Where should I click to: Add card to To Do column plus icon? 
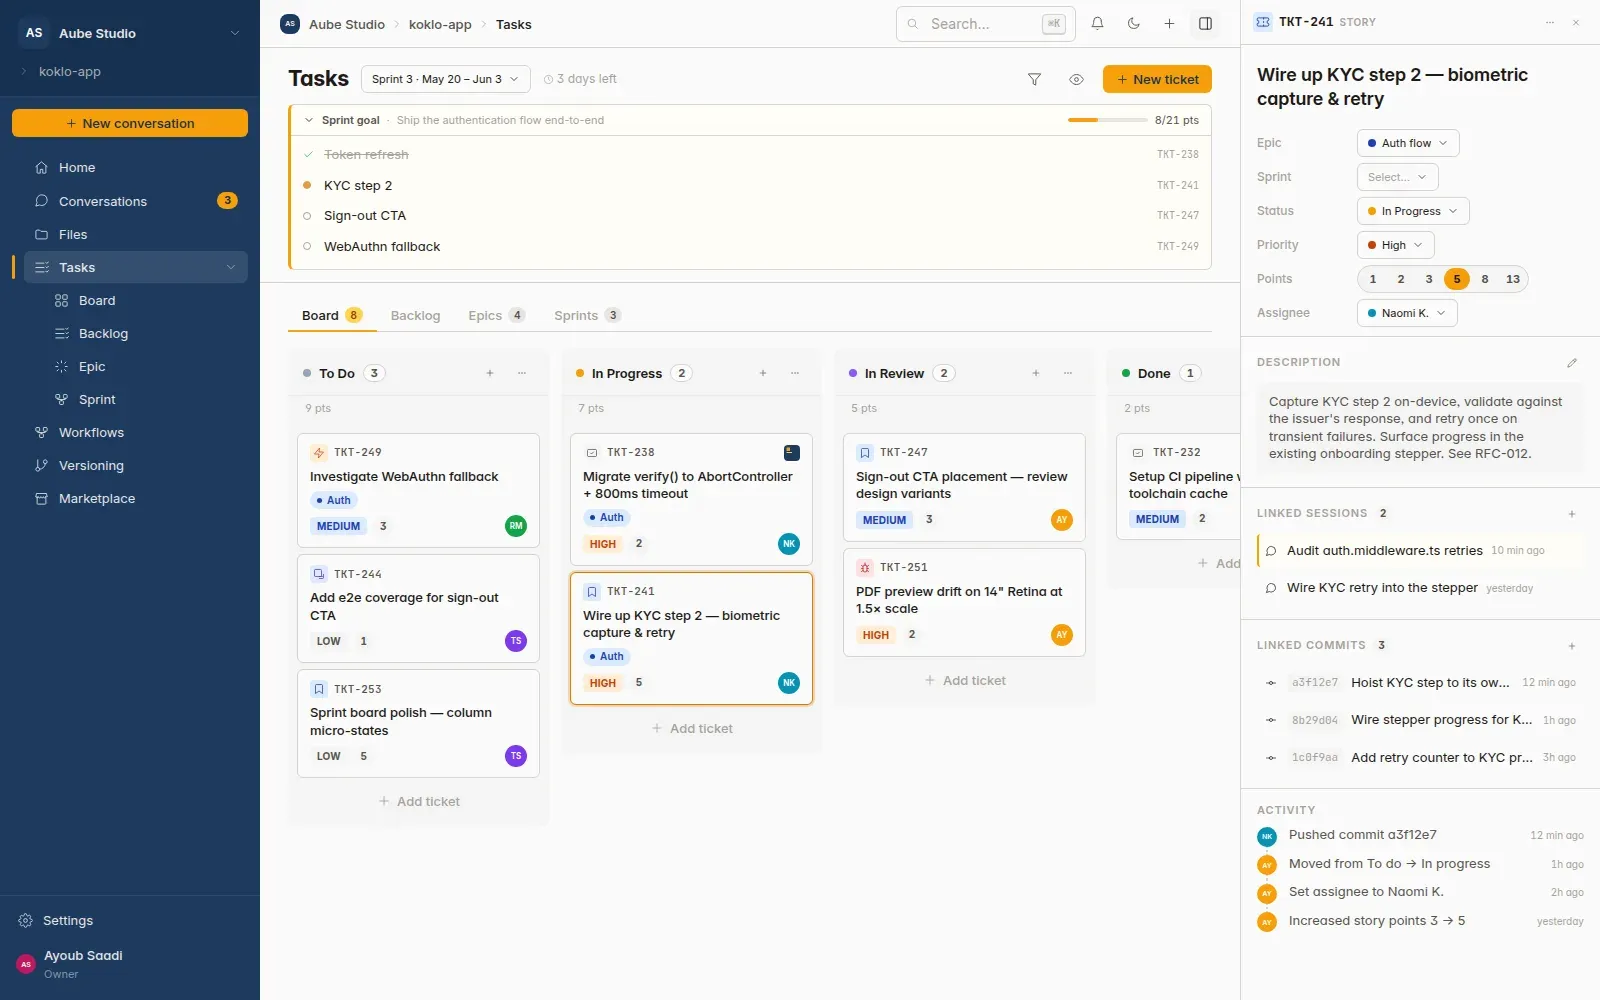490,373
